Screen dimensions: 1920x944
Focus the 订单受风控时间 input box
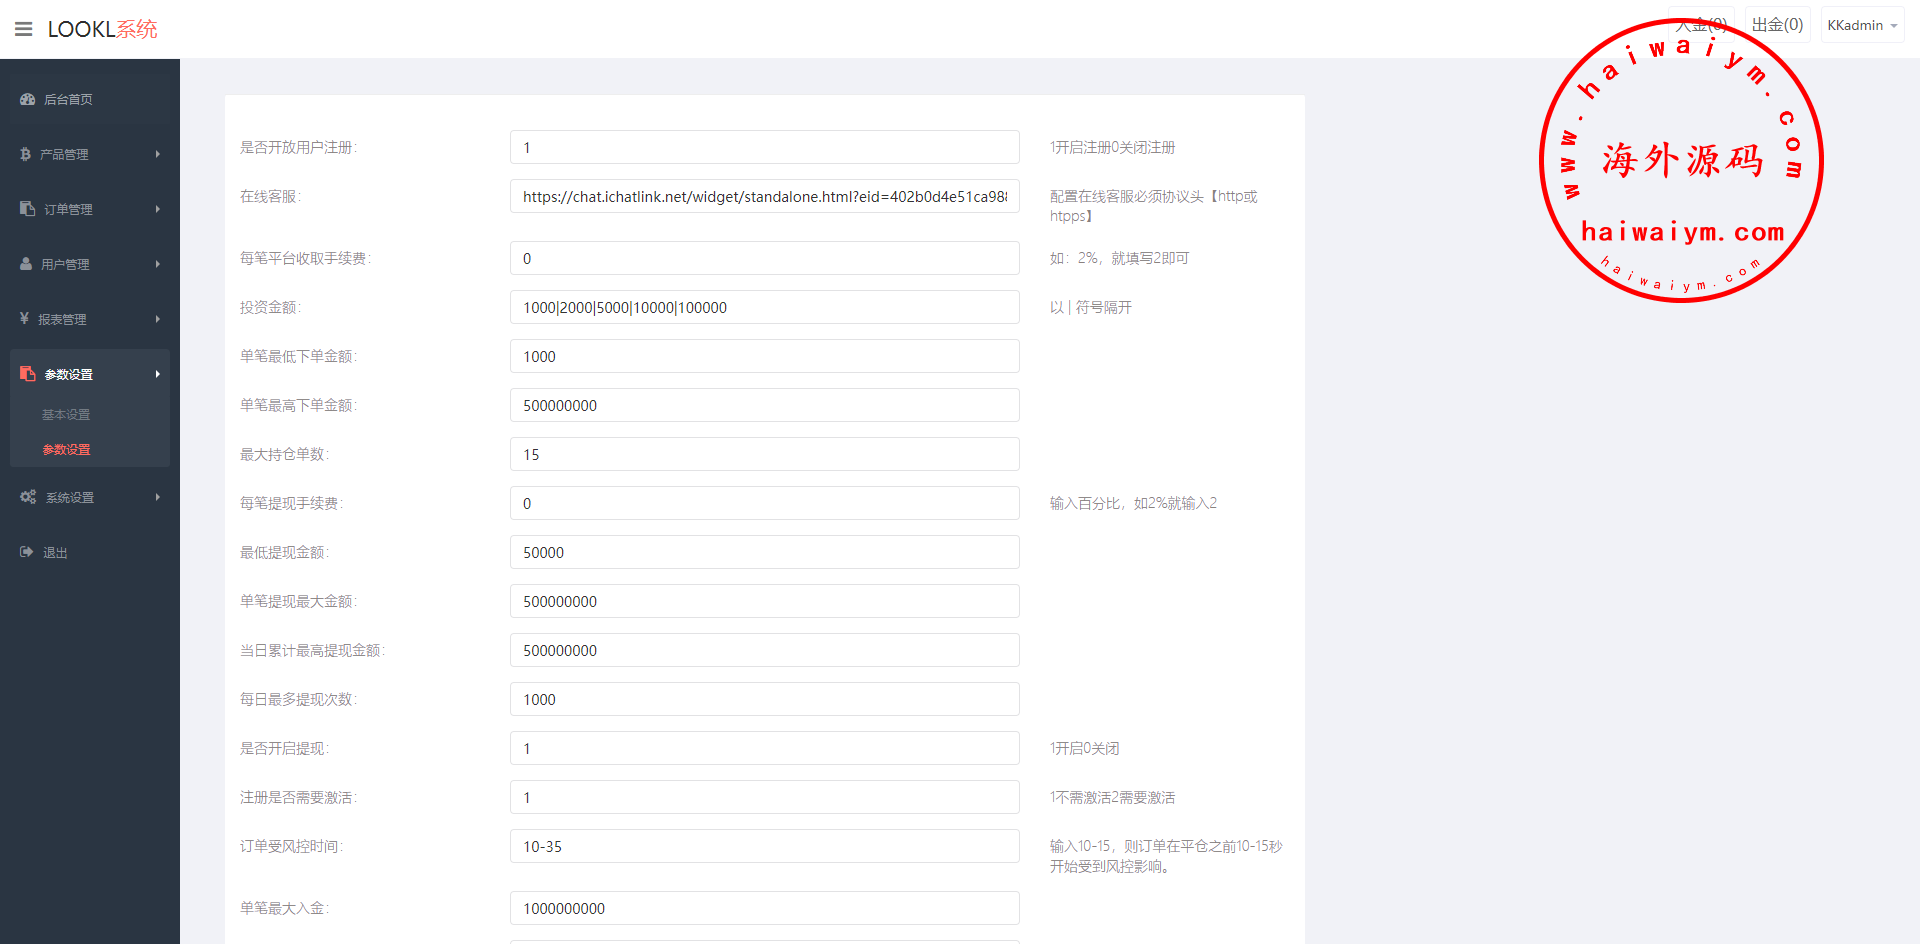(764, 846)
